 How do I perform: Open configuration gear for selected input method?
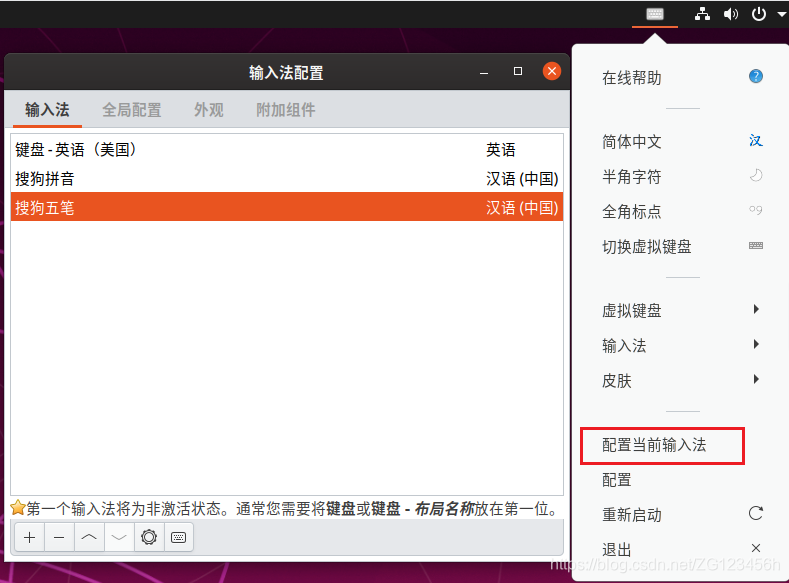coord(149,537)
